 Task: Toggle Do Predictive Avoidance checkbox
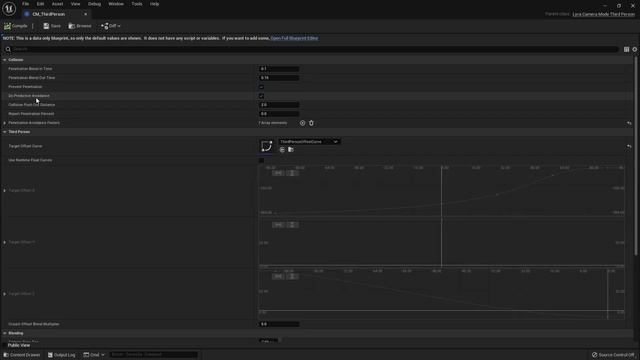point(261,96)
